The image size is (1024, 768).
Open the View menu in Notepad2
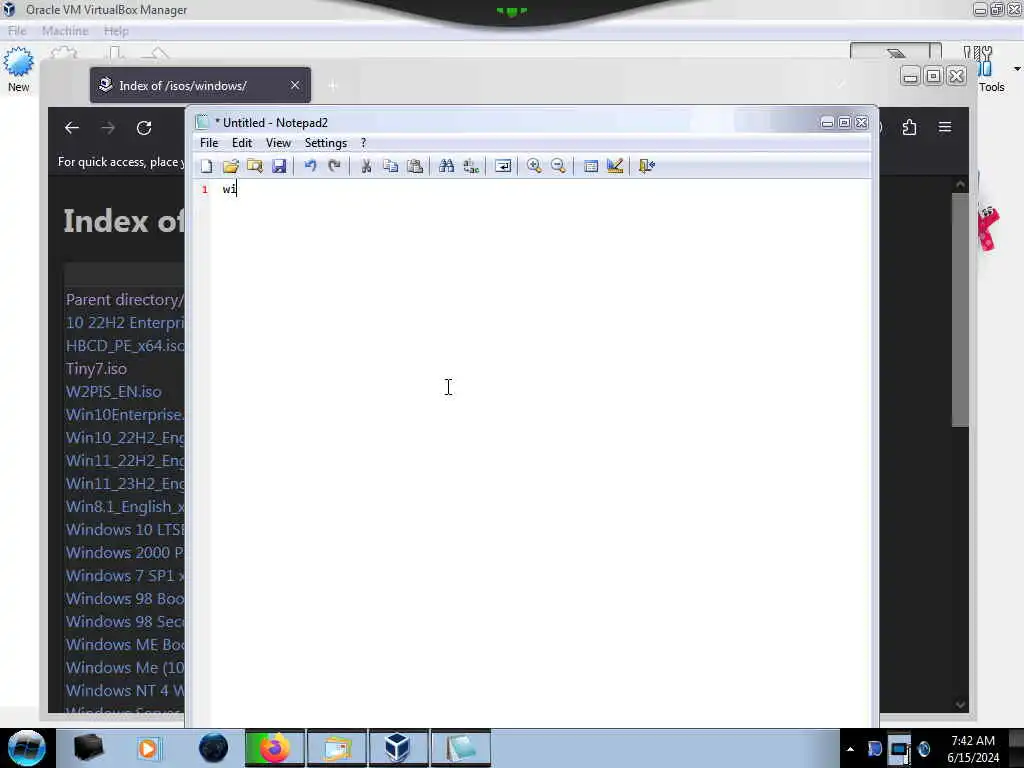click(278, 142)
